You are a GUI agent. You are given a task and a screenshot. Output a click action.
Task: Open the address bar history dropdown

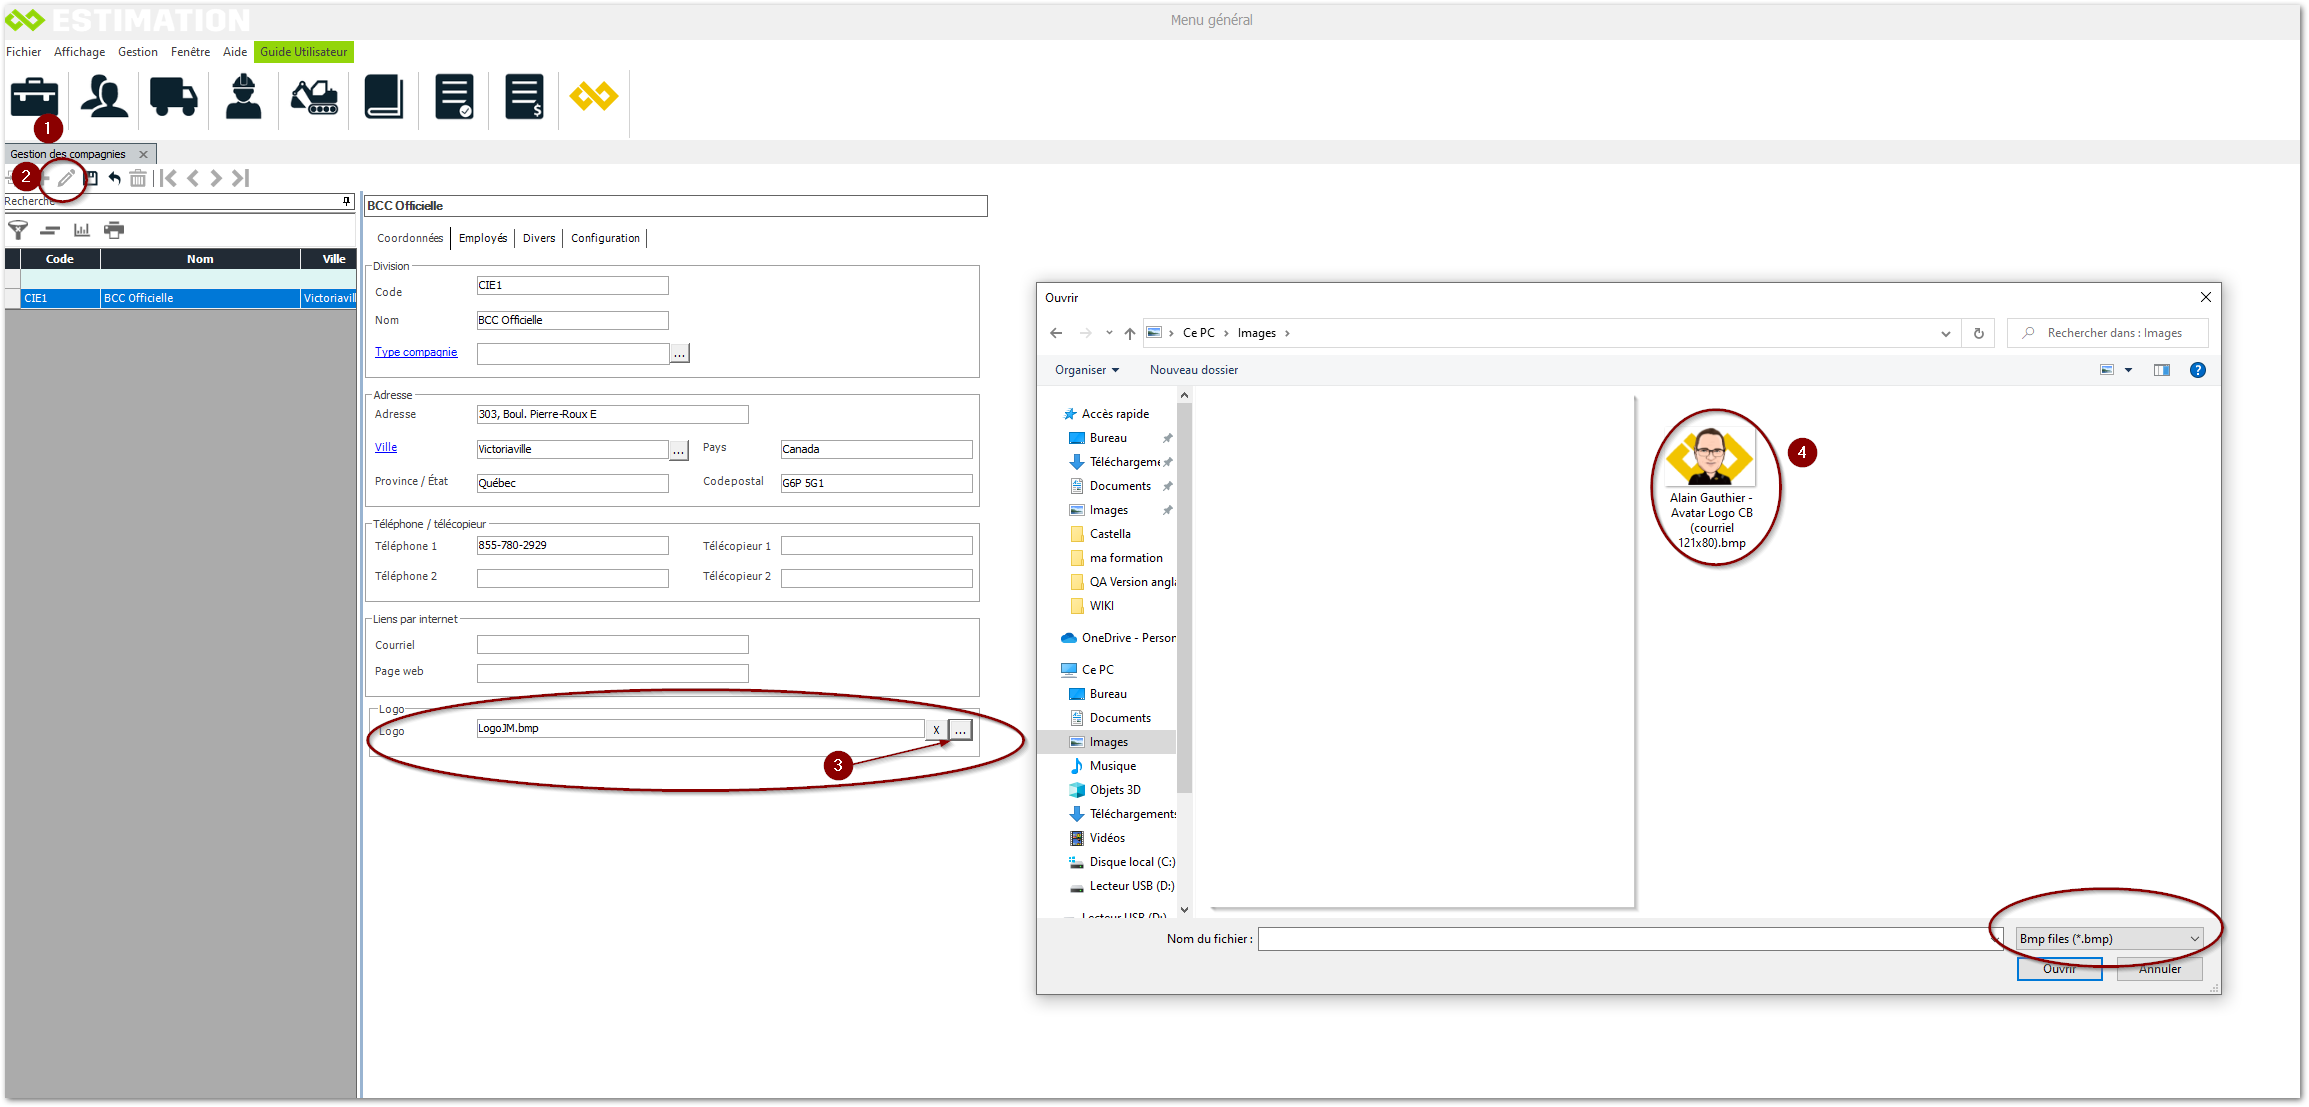coord(1945,334)
